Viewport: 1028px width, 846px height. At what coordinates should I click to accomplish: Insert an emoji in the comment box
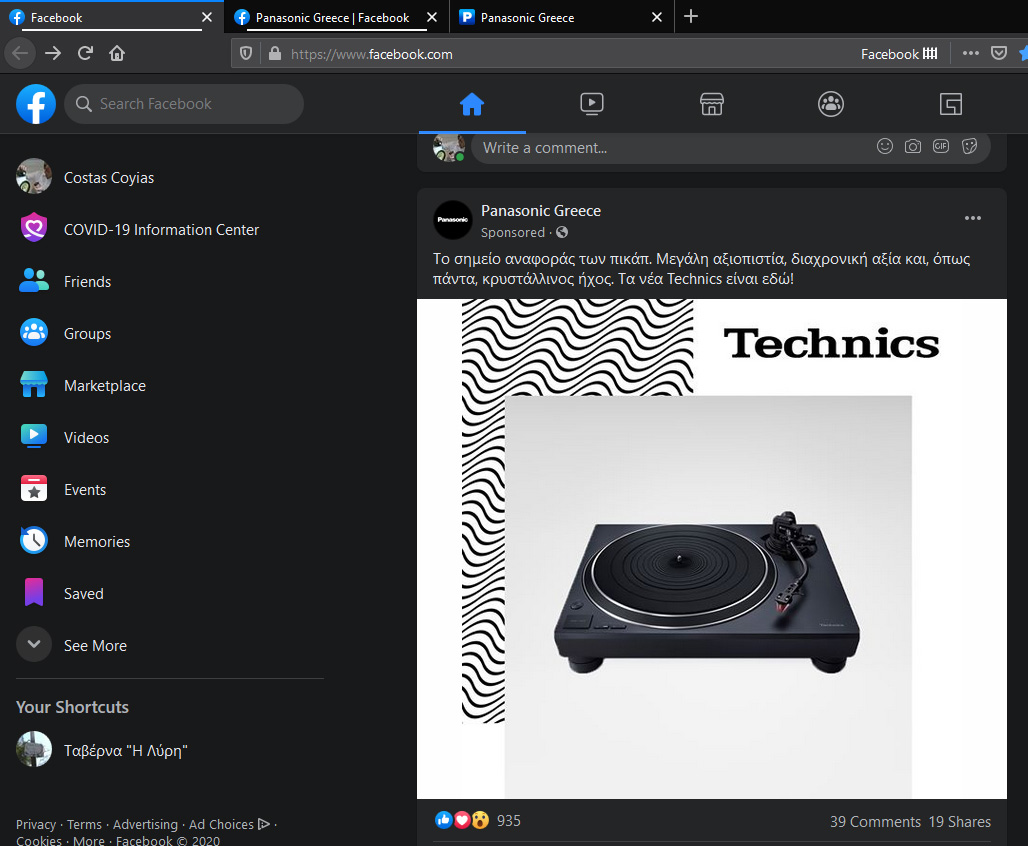[x=885, y=146]
